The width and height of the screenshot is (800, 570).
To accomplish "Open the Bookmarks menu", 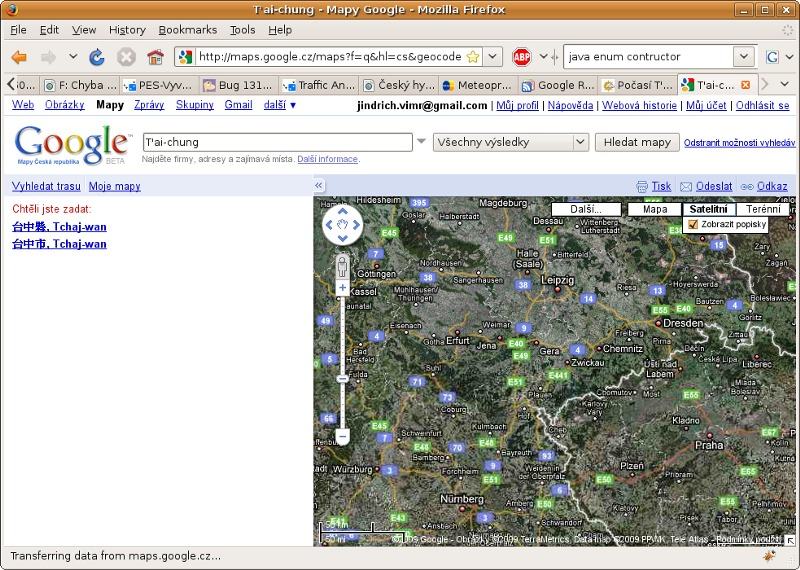I will tap(187, 30).
